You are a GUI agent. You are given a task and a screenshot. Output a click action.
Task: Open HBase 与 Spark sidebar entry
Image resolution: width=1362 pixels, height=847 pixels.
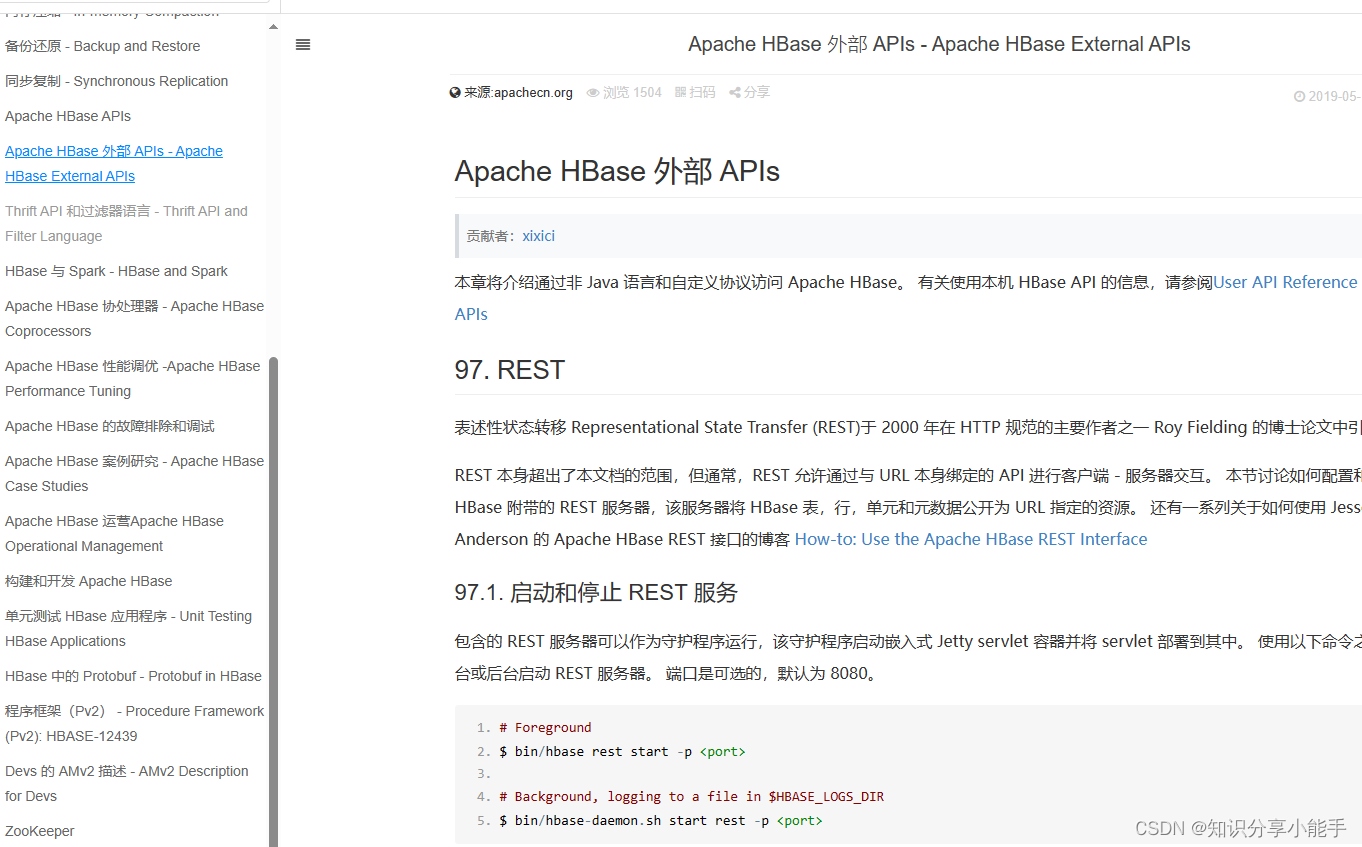116,271
